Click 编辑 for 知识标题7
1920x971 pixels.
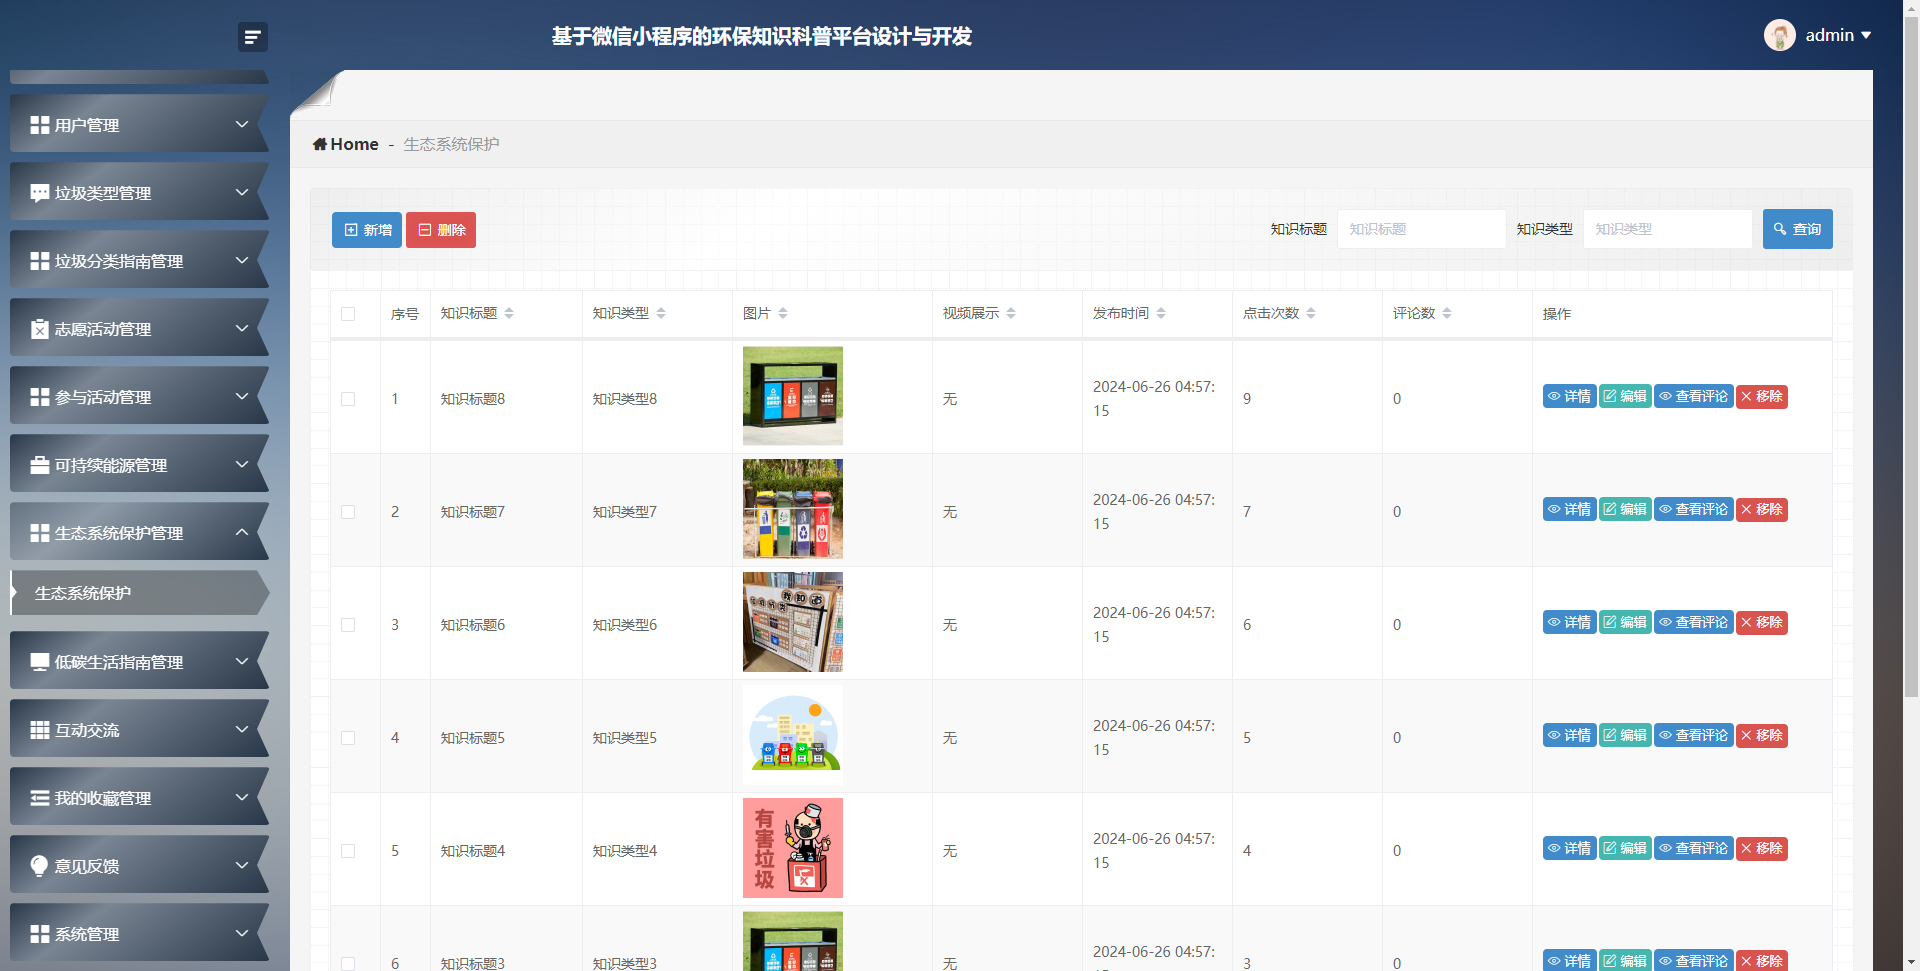coord(1625,510)
